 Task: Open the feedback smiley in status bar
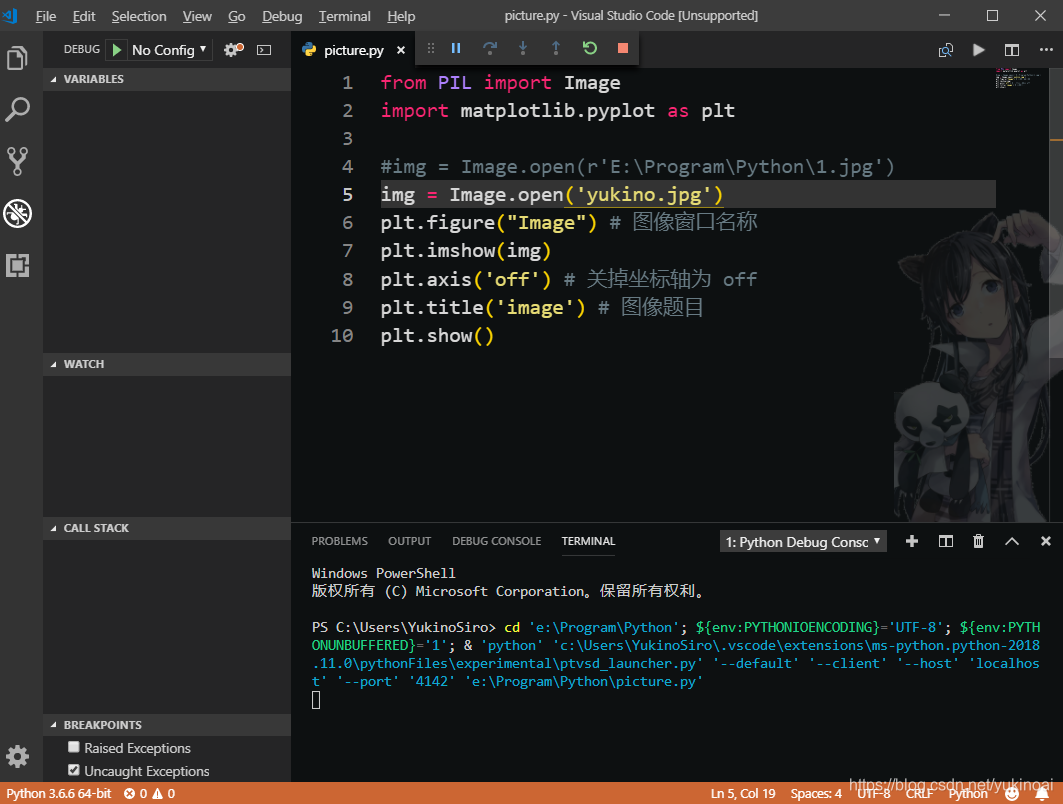1011,794
